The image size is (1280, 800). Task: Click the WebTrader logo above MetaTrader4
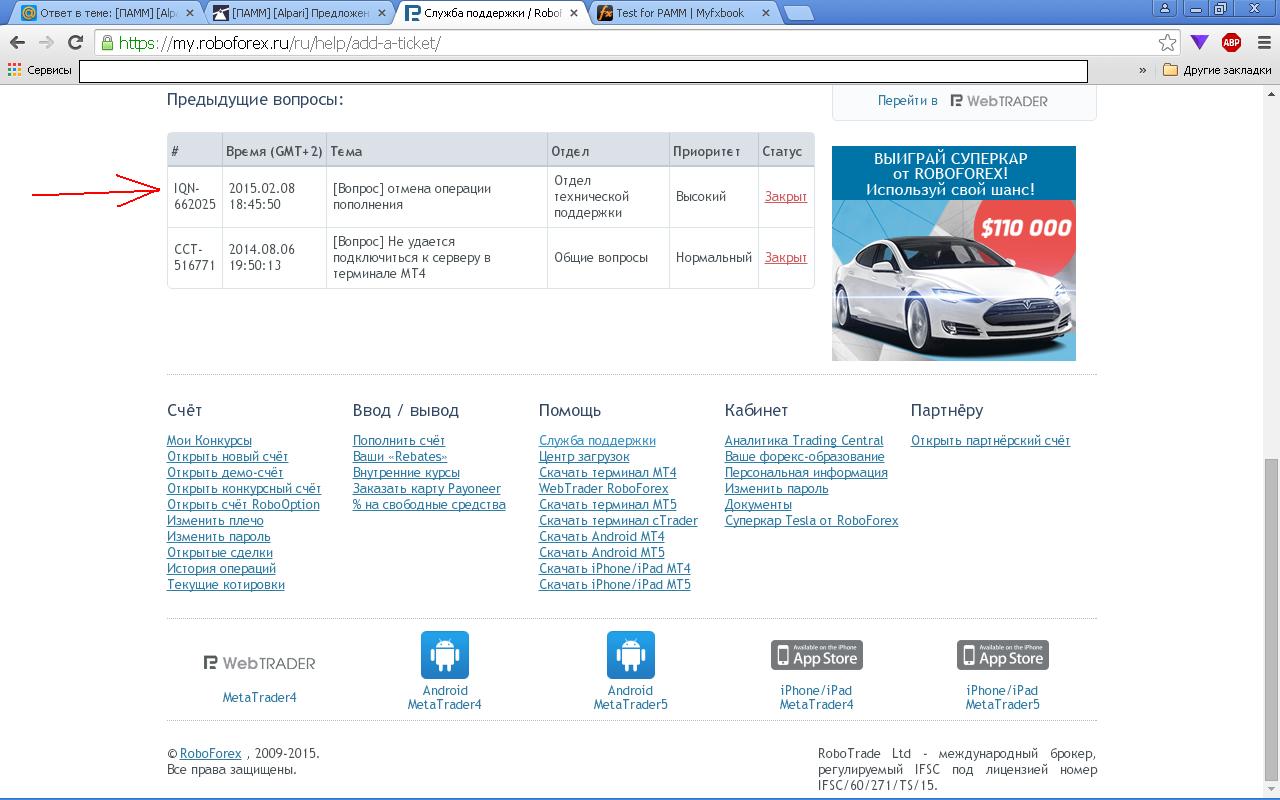(x=259, y=663)
